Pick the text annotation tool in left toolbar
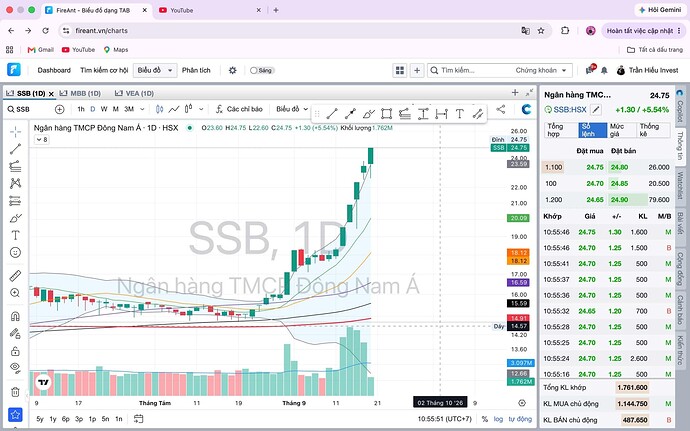The width and height of the screenshot is (690, 431). click(x=15, y=235)
